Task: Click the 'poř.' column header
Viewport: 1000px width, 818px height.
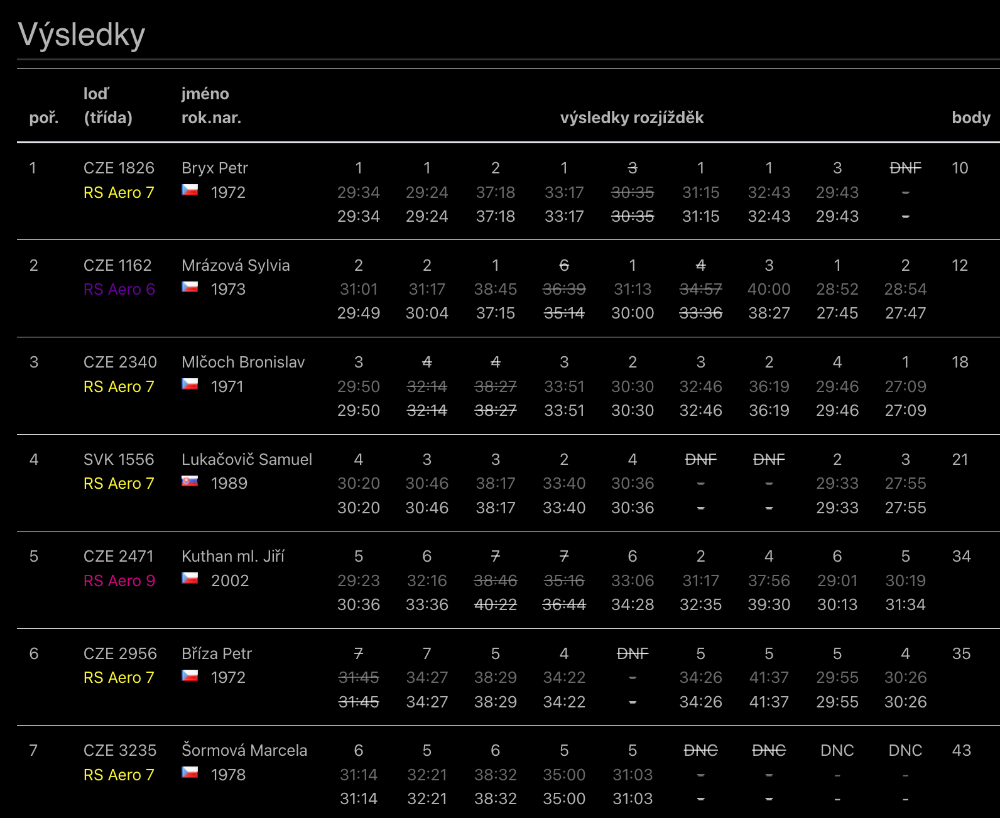Action: (x=44, y=118)
